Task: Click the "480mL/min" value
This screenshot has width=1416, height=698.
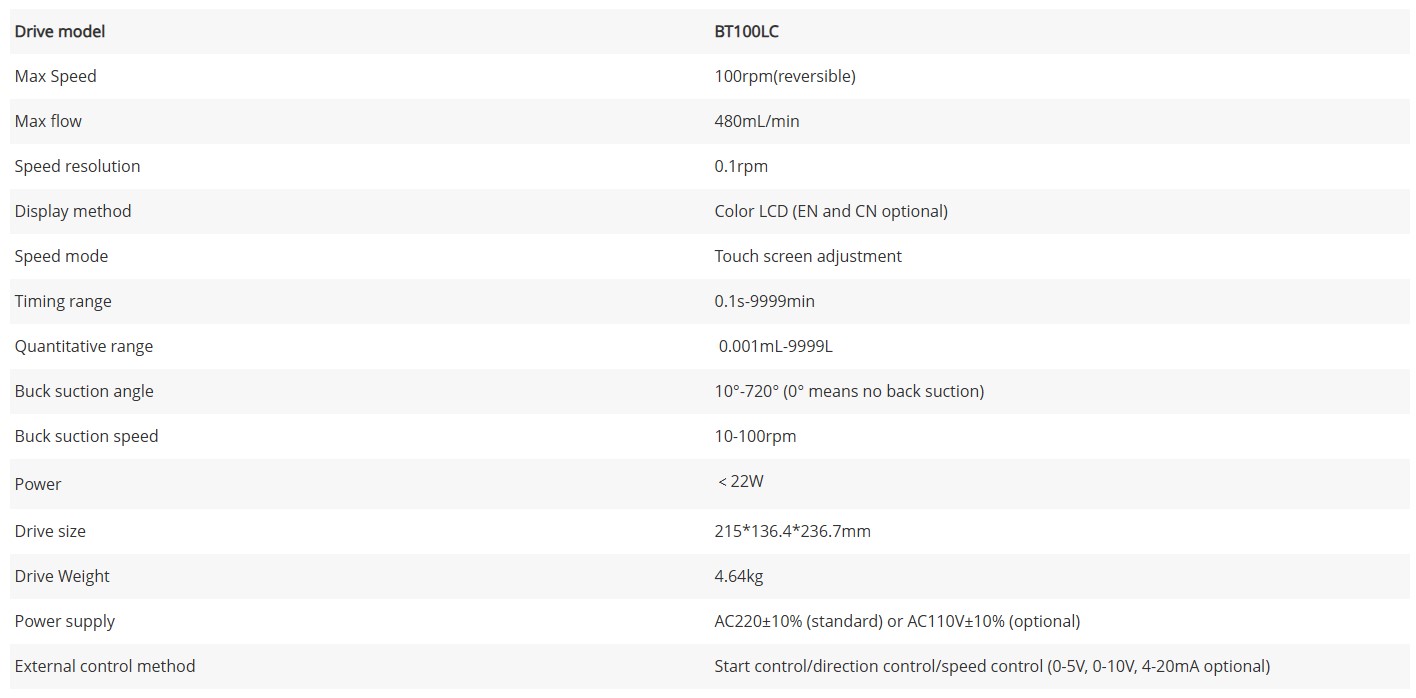Action: pyautogui.click(x=757, y=122)
